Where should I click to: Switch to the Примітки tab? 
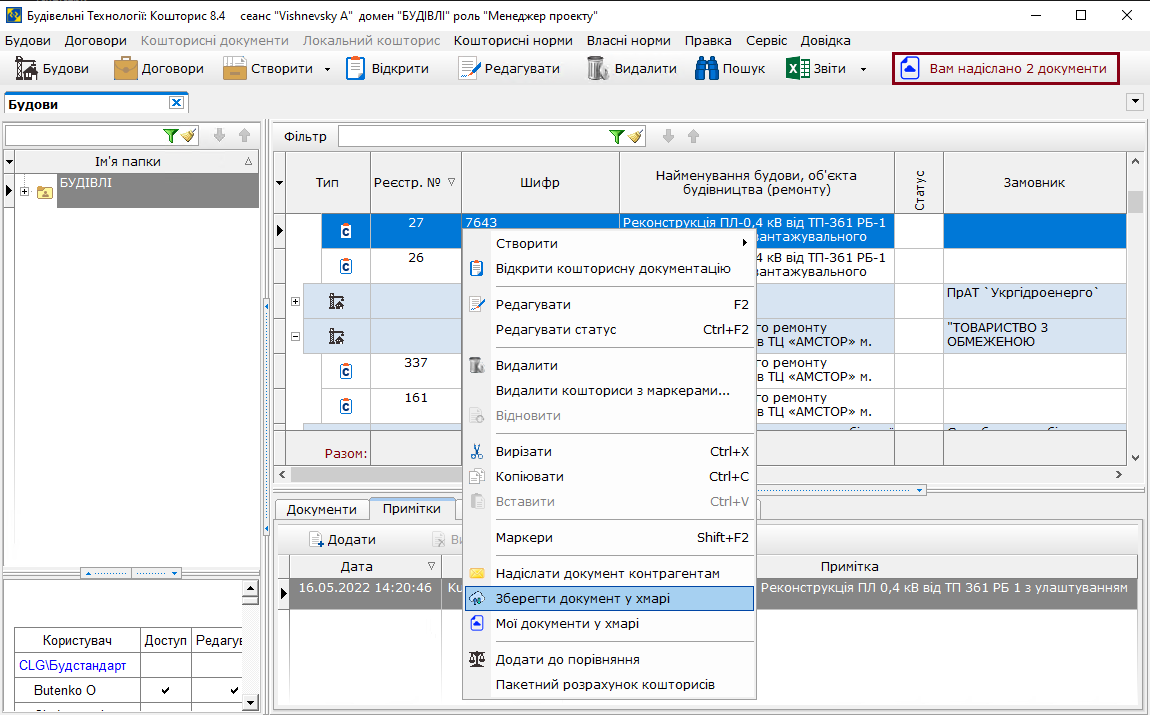tap(411, 508)
